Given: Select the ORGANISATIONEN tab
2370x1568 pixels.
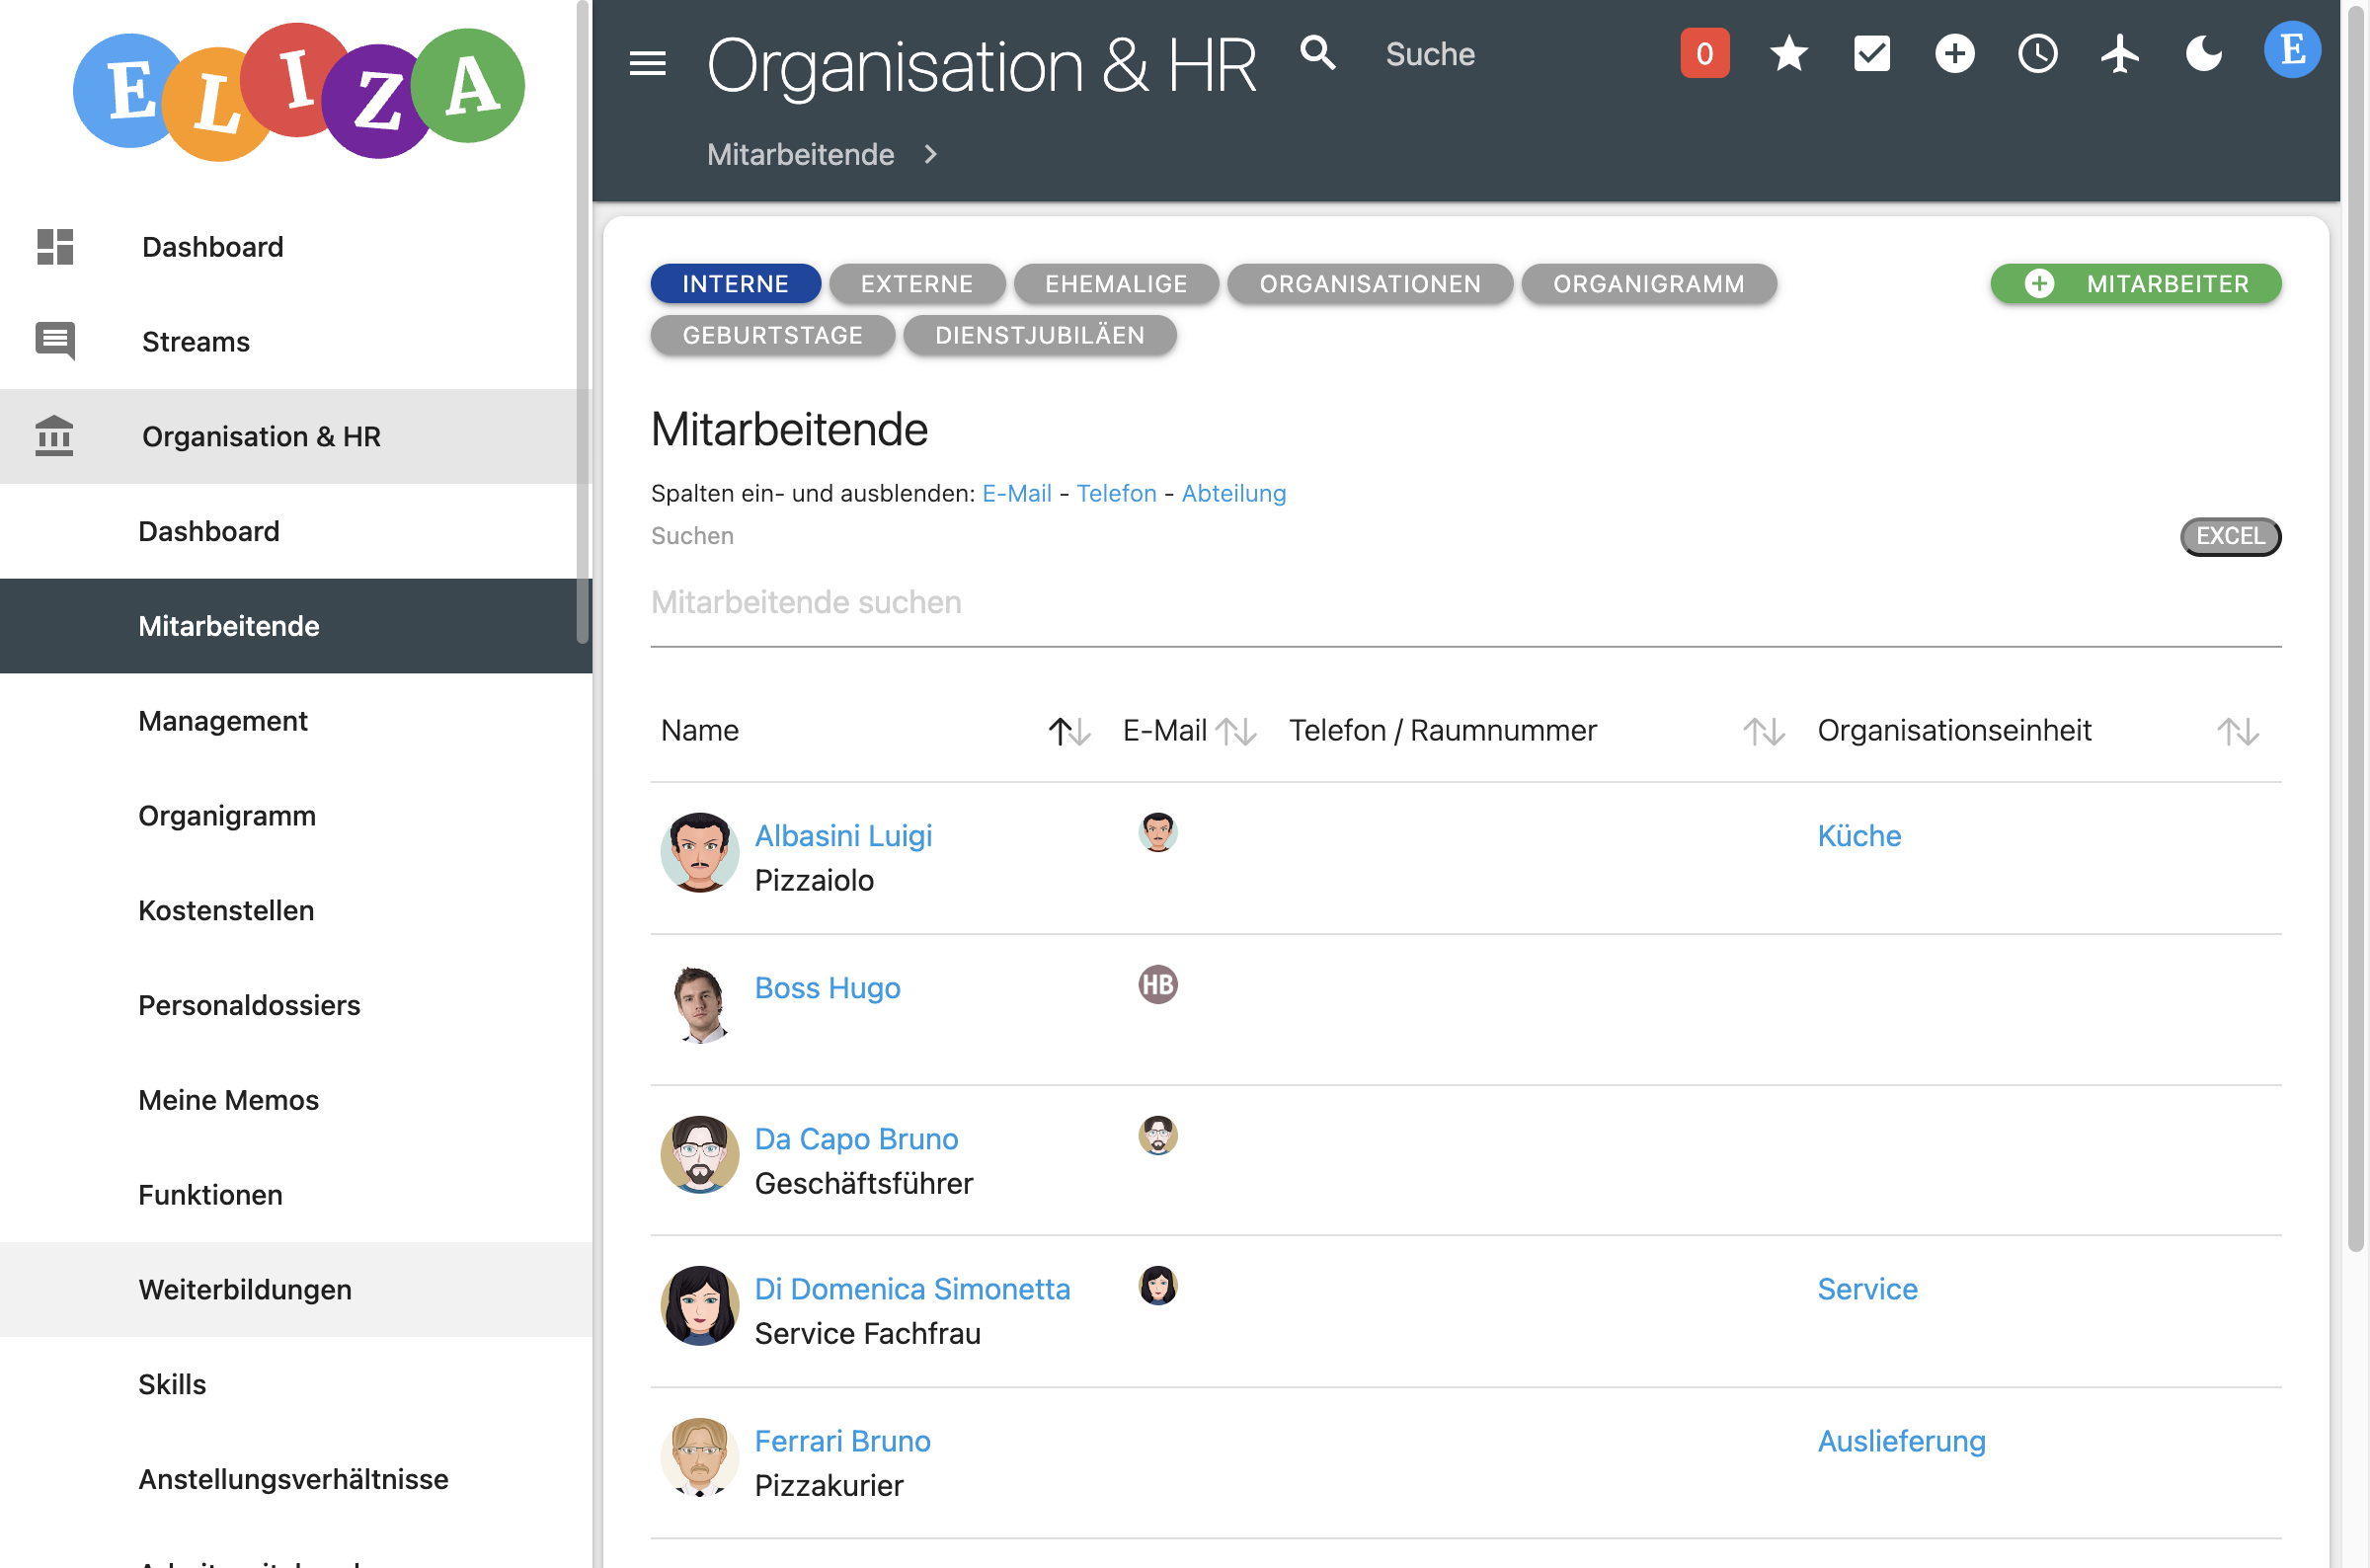Looking at the screenshot, I should click(1370, 284).
